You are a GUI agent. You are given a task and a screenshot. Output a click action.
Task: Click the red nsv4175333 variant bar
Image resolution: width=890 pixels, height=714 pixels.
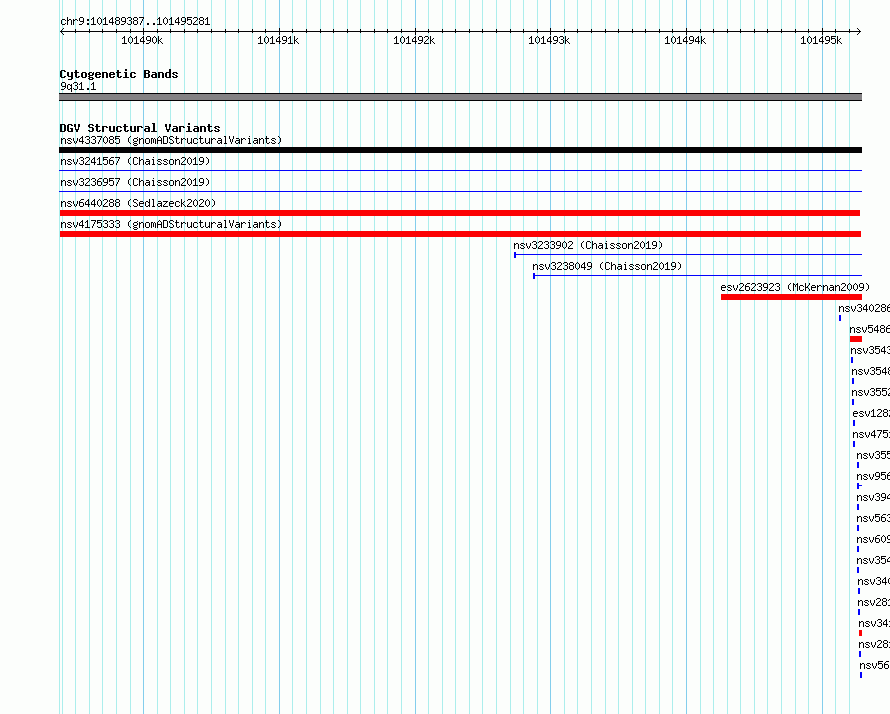[x=460, y=234]
